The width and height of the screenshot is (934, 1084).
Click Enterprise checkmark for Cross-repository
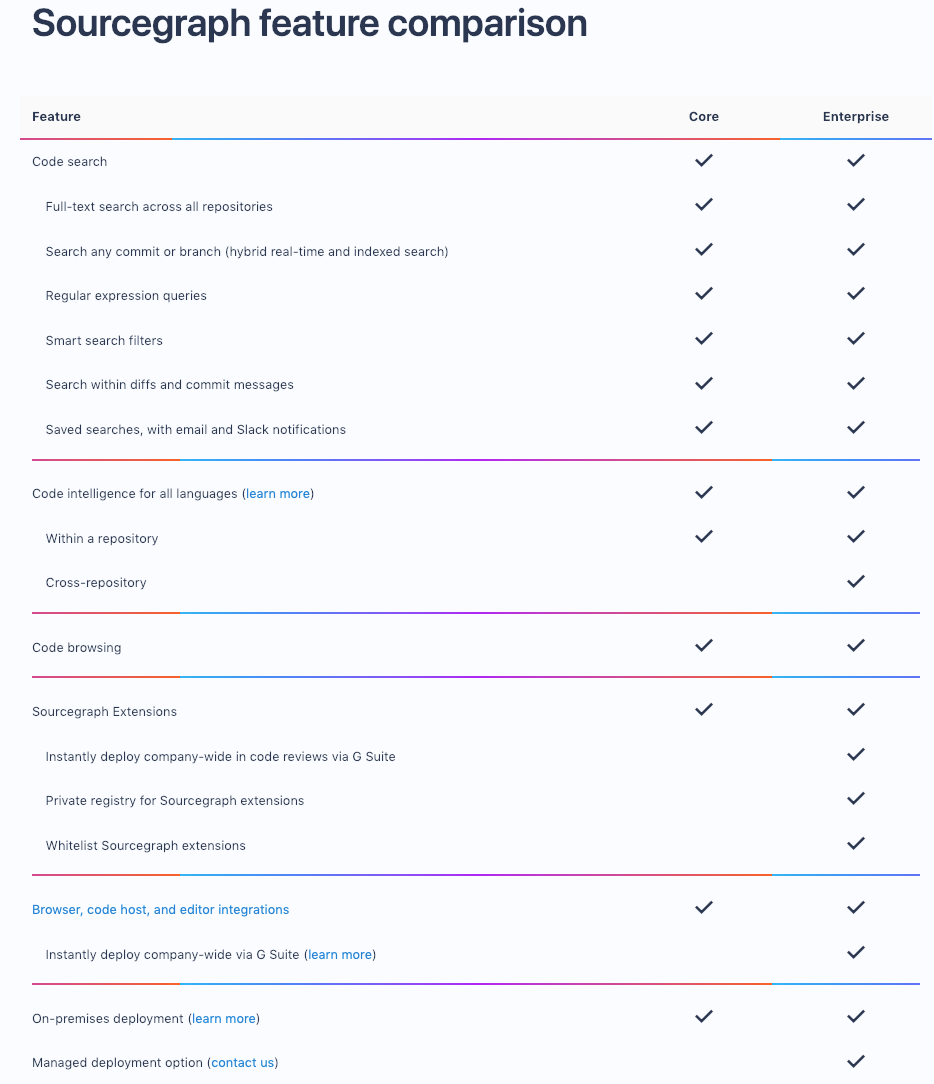855,581
